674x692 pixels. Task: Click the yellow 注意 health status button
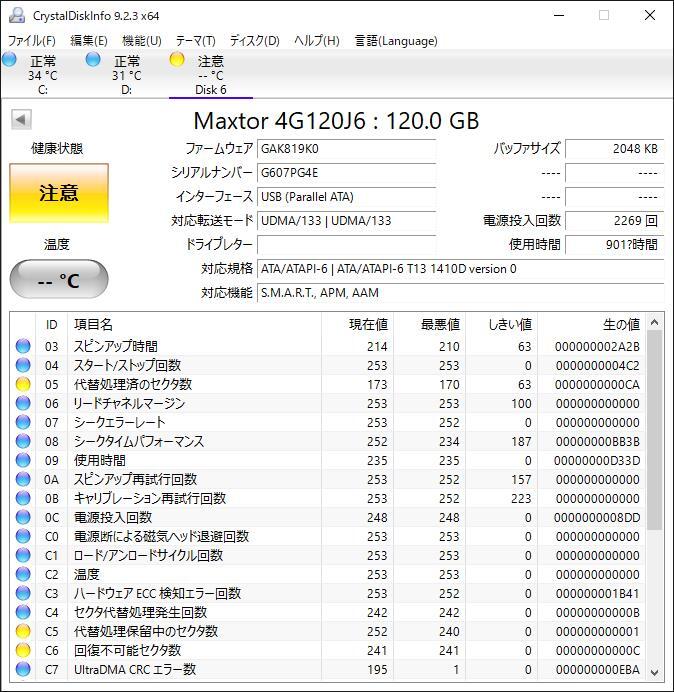click(x=59, y=193)
